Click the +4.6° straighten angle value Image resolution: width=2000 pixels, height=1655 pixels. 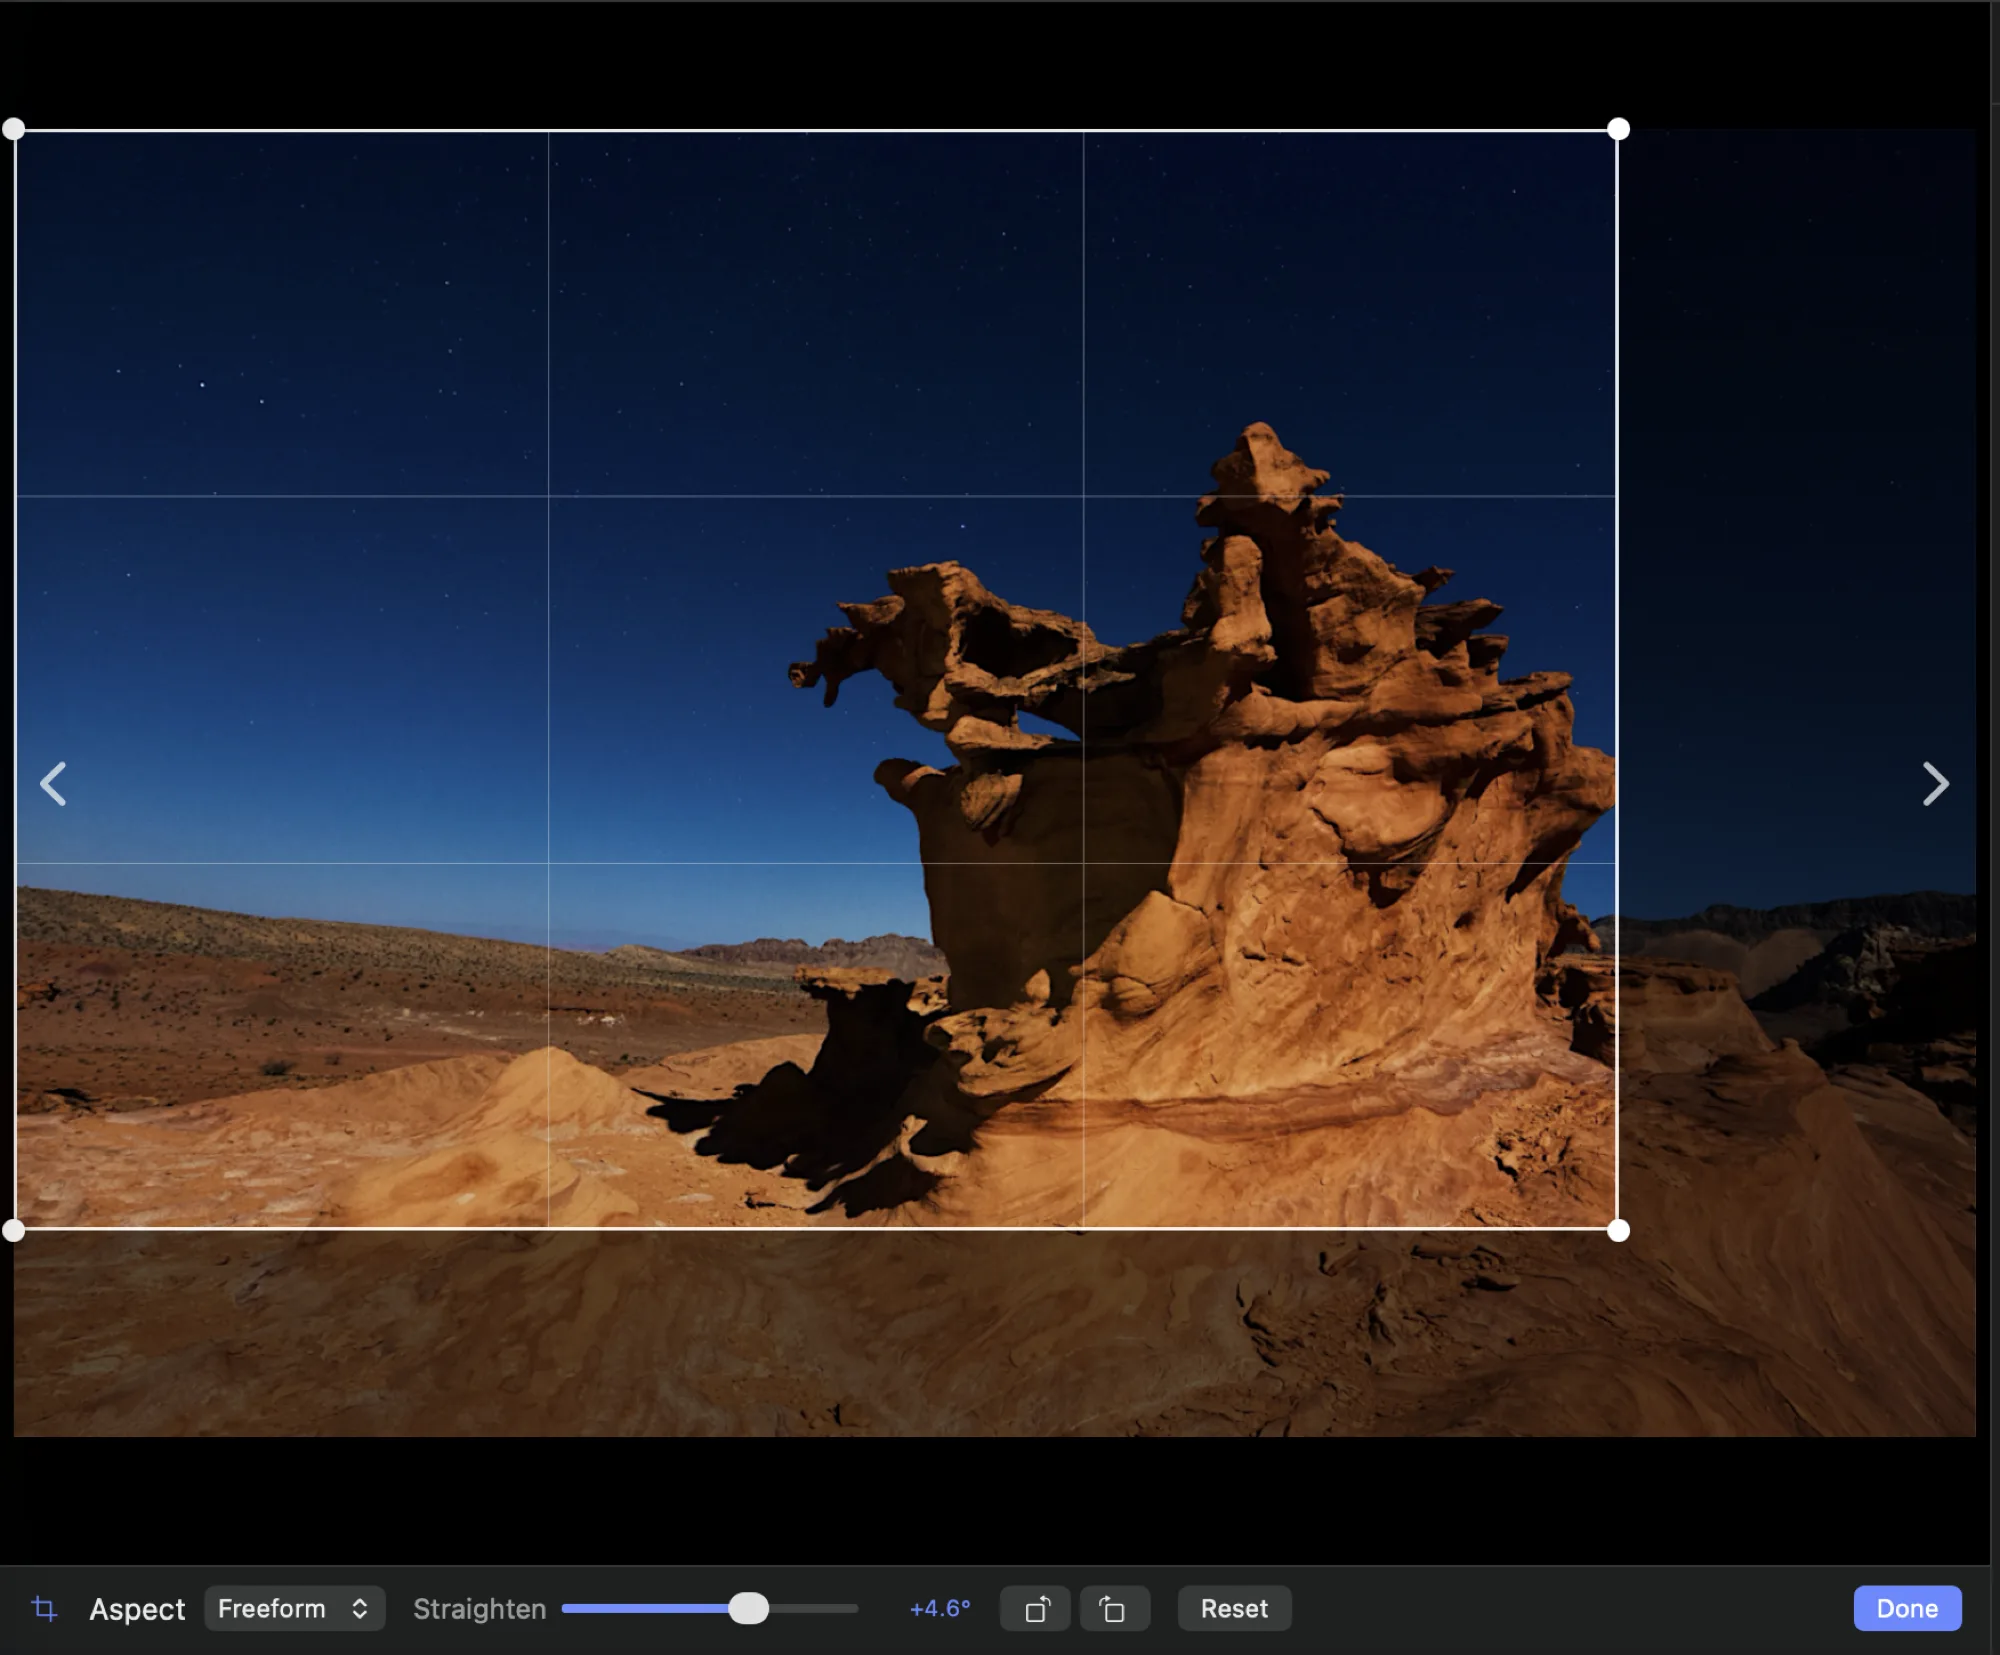pyautogui.click(x=940, y=1609)
